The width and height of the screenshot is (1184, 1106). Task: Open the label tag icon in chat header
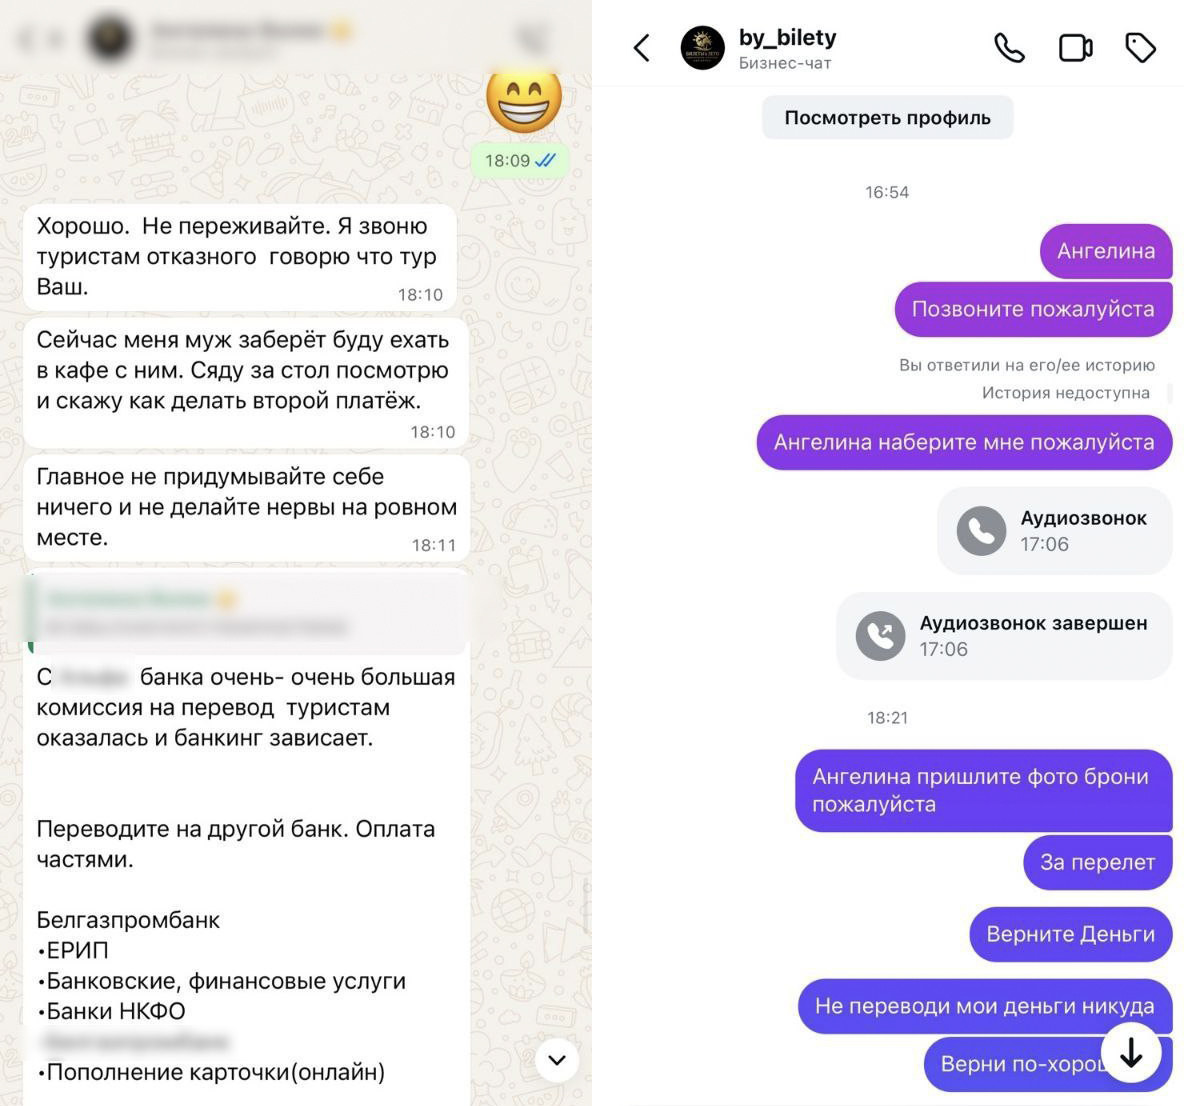1140,48
